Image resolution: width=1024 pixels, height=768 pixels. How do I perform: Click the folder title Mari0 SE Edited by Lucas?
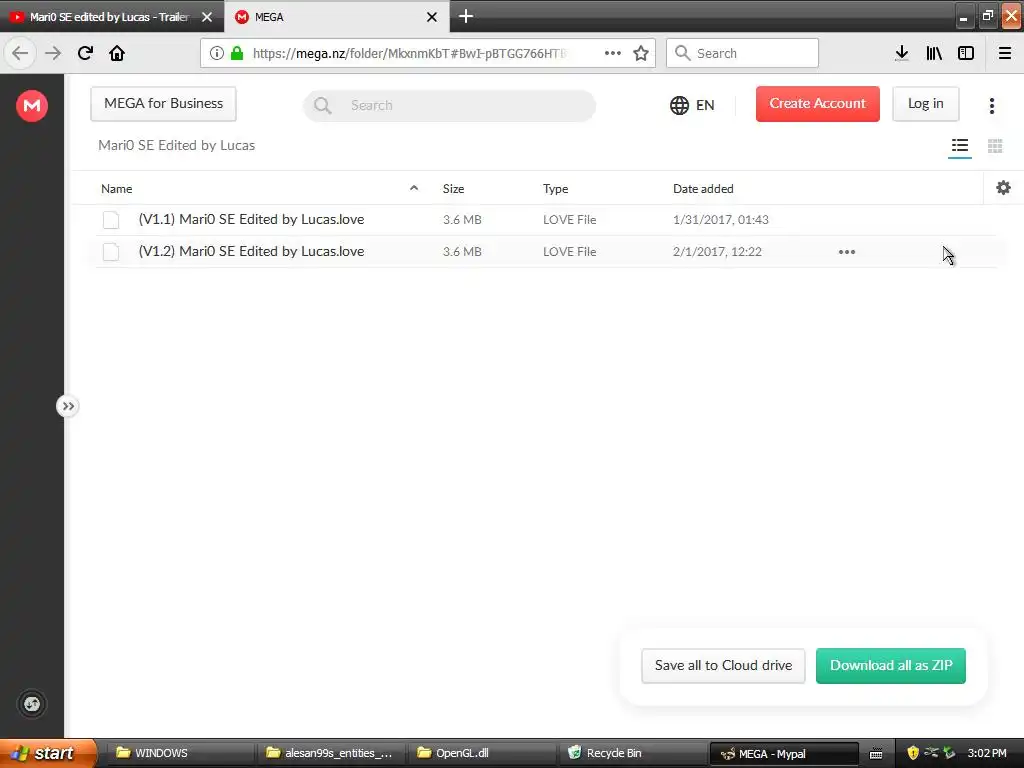coord(176,145)
